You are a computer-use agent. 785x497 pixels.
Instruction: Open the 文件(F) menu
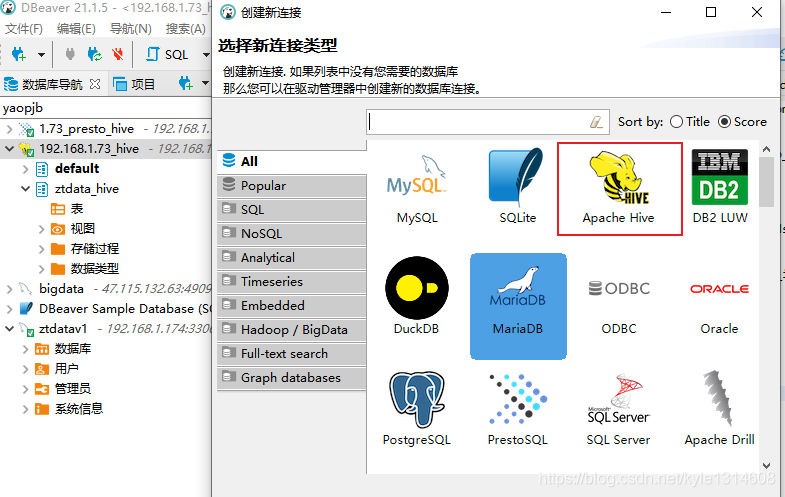(24, 29)
